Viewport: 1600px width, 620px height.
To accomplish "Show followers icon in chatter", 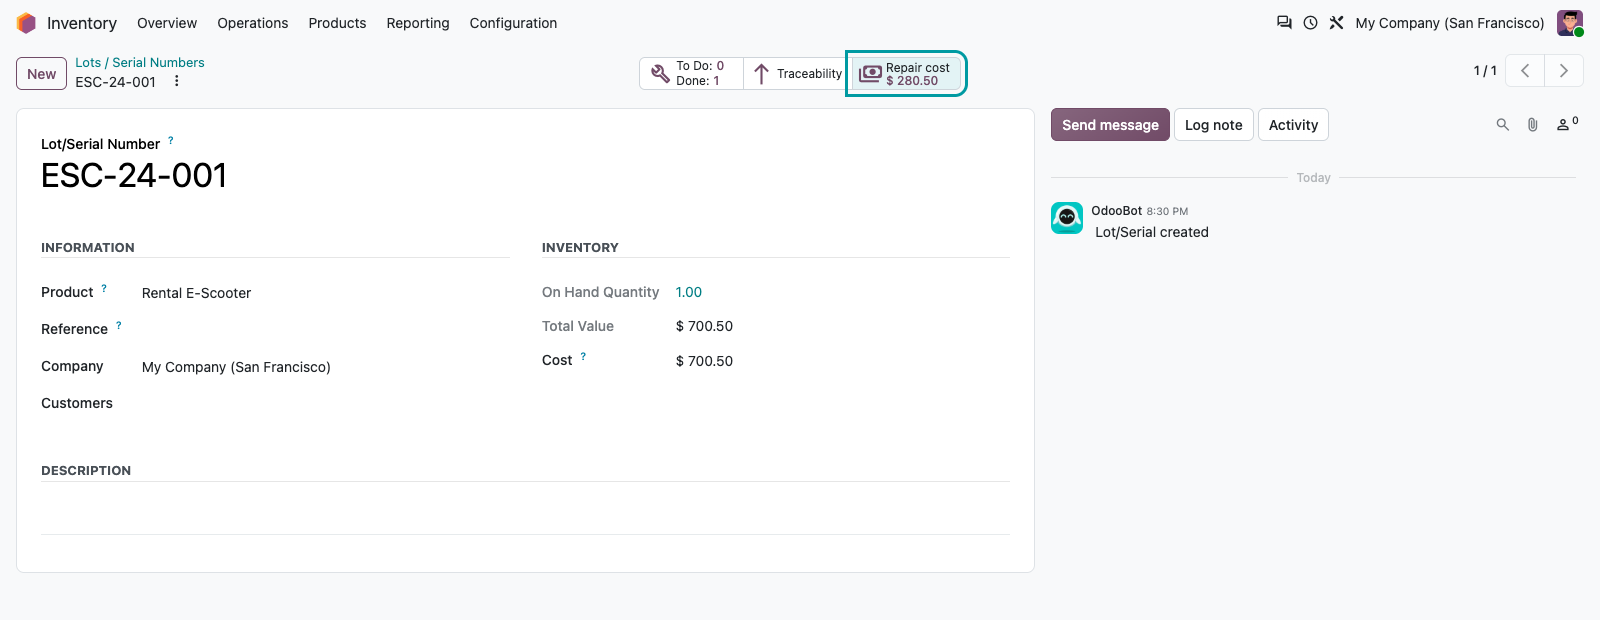I will pyautogui.click(x=1566, y=124).
